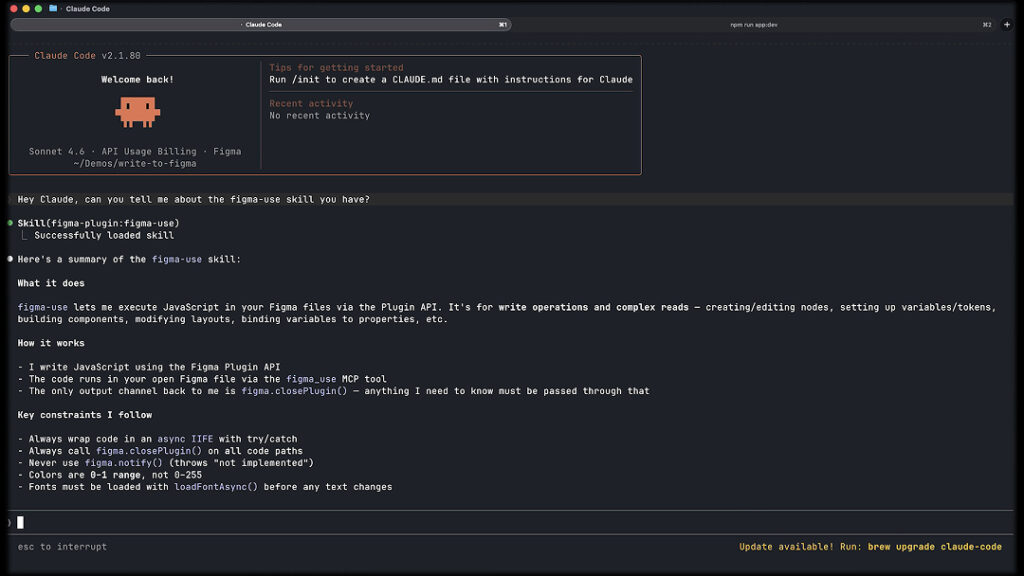Click the prompt chevron at input line
The image size is (1024, 576).
(x=9, y=522)
